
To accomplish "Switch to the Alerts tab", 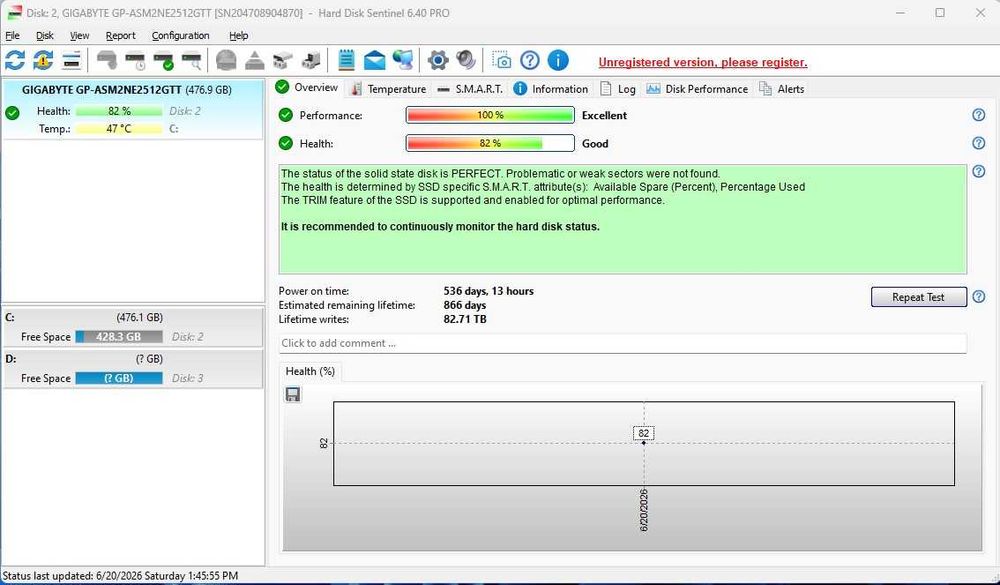I will coord(782,89).
